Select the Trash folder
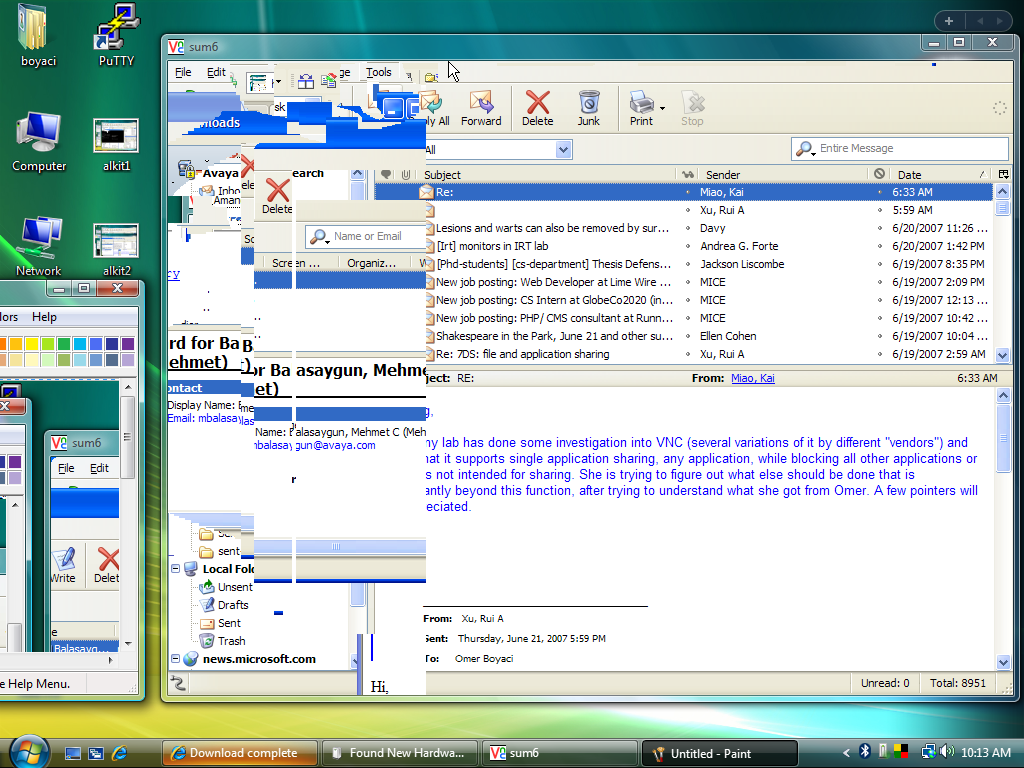 [x=223, y=641]
